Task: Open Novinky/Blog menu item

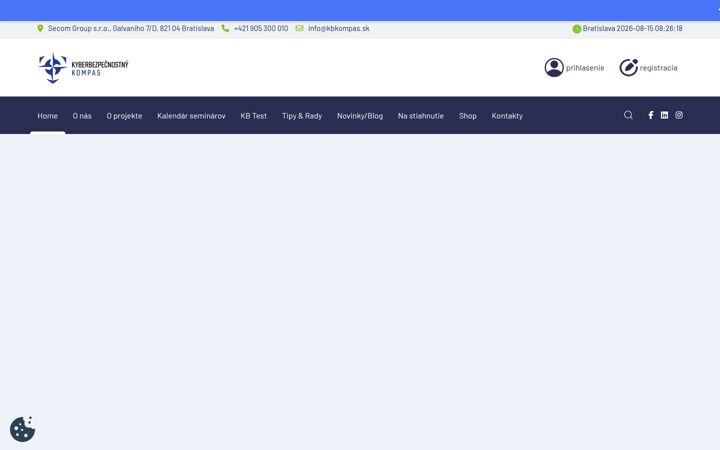Action: [x=360, y=116]
